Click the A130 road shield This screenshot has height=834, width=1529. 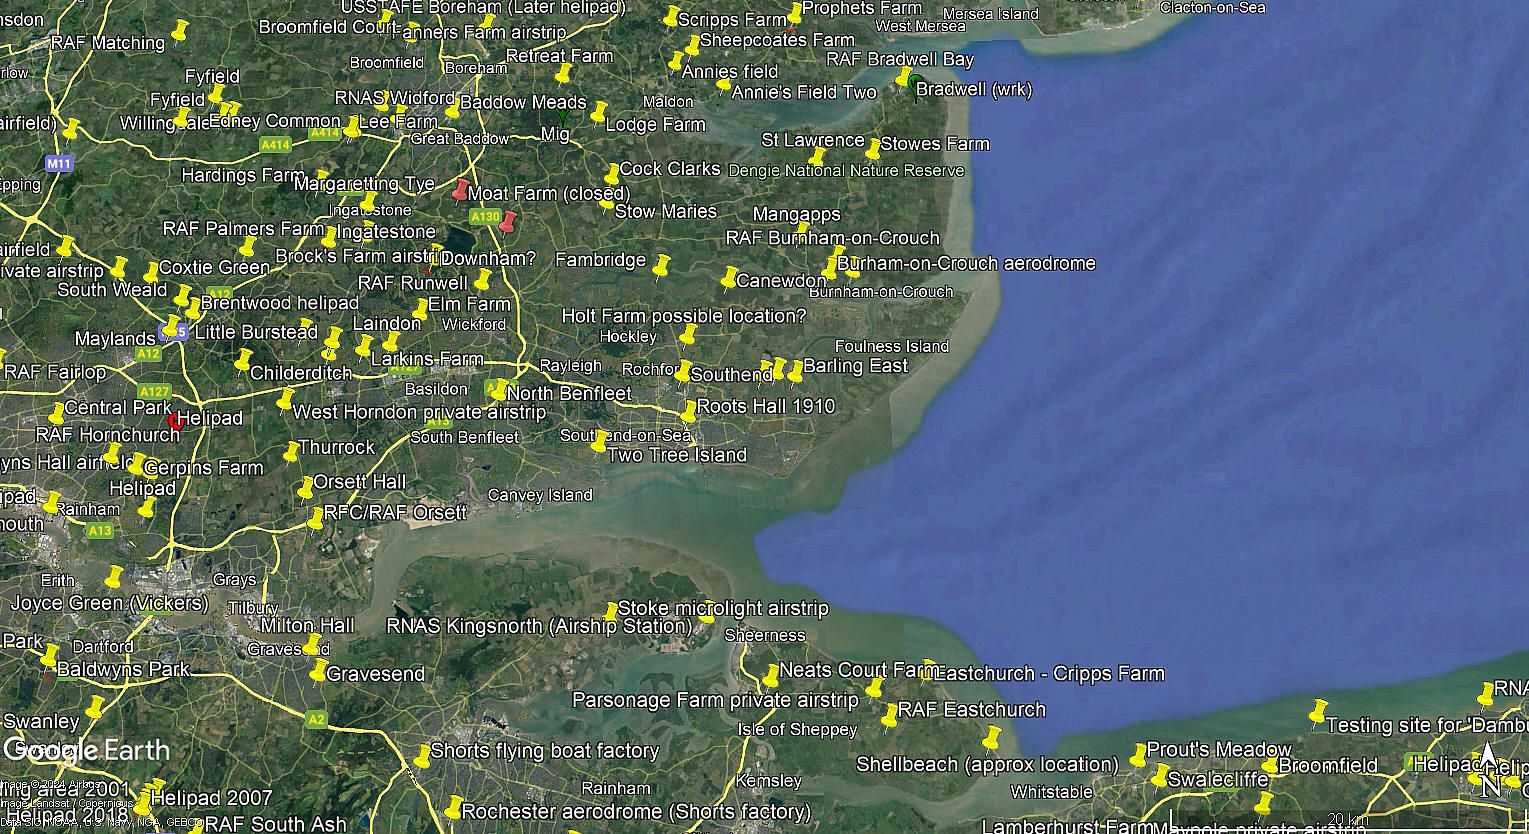point(485,216)
